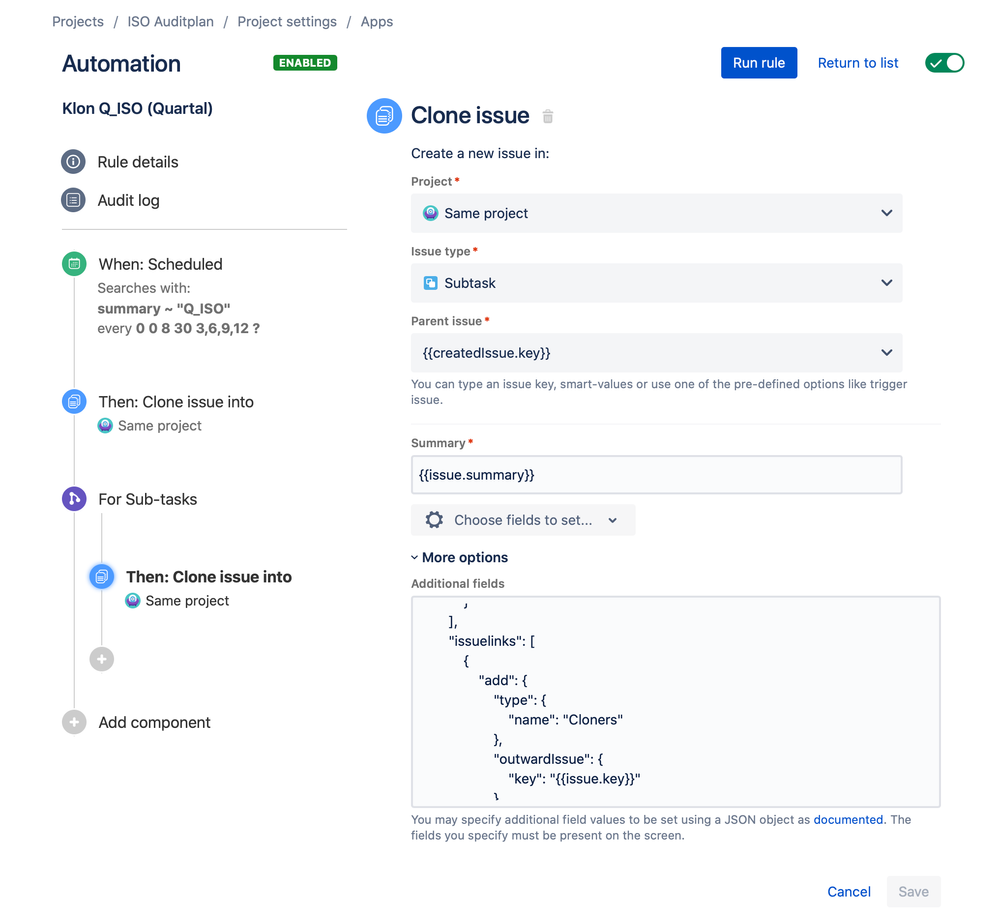The height and width of the screenshot is (917, 999).
Task: Click inside the Additional fields JSON editor
Action: tap(675, 702)
